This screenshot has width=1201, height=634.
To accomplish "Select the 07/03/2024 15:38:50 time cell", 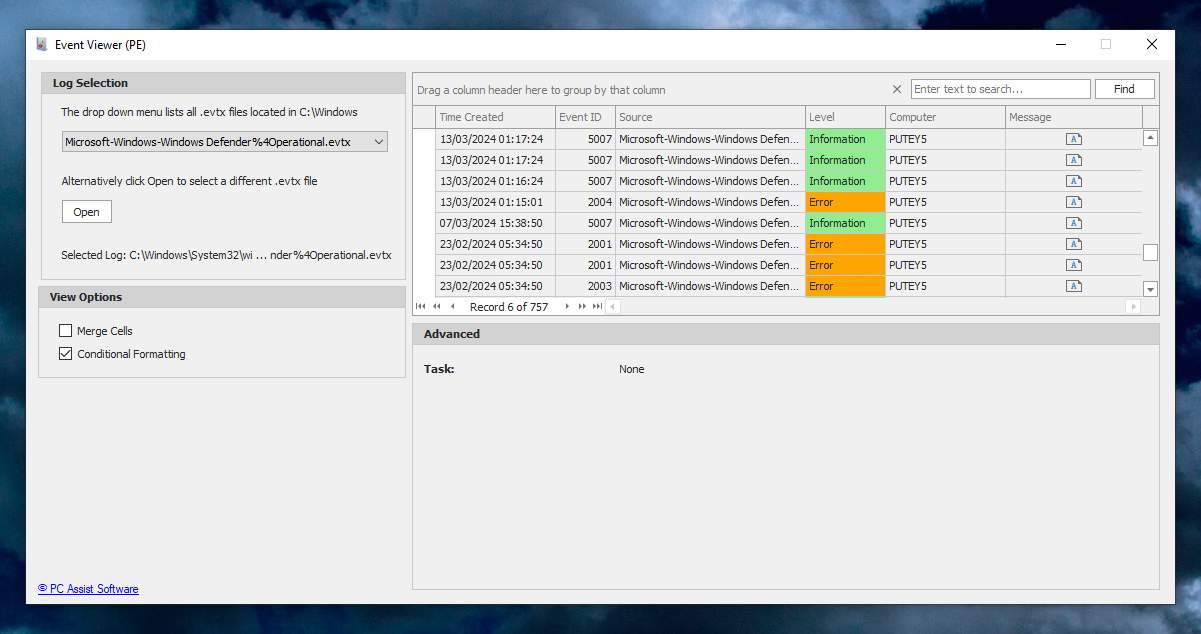I will click(x=495, y=223).
